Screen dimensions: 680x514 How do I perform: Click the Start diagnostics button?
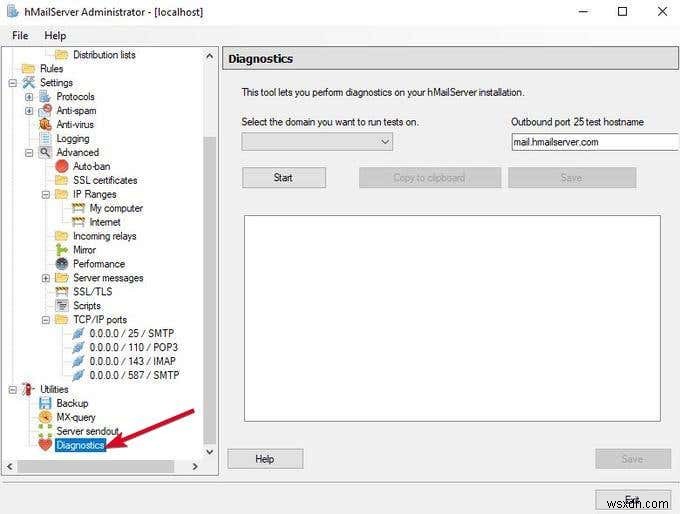tap(284, 178)
